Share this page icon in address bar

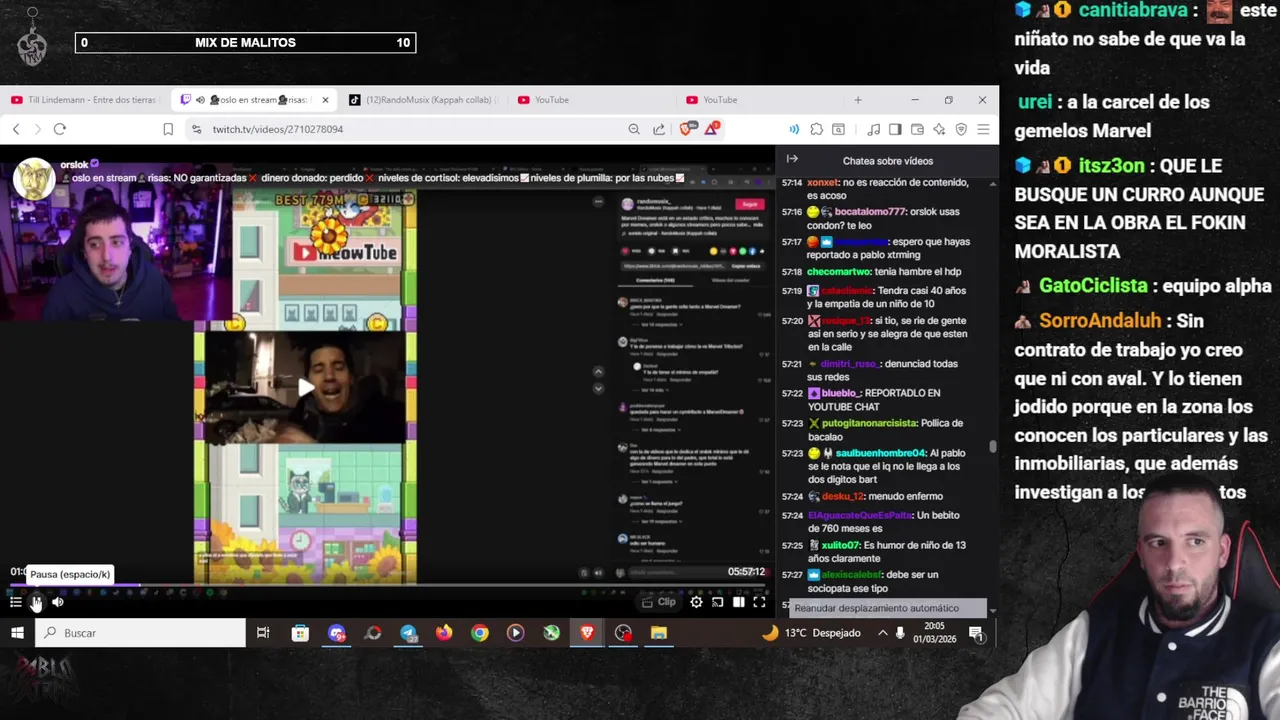[x=659, y=129]
